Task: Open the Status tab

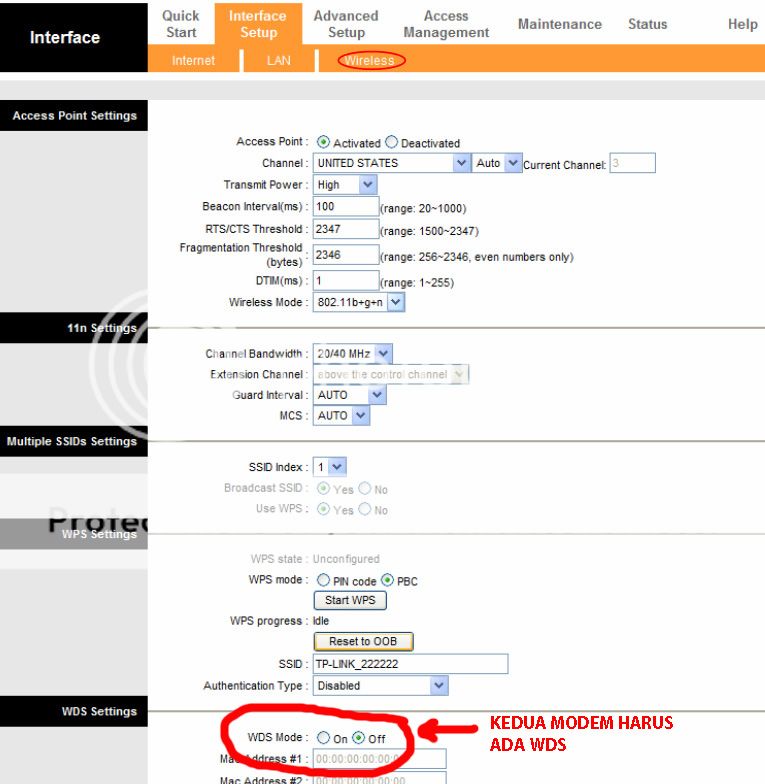Action: [x=647, y=24]
